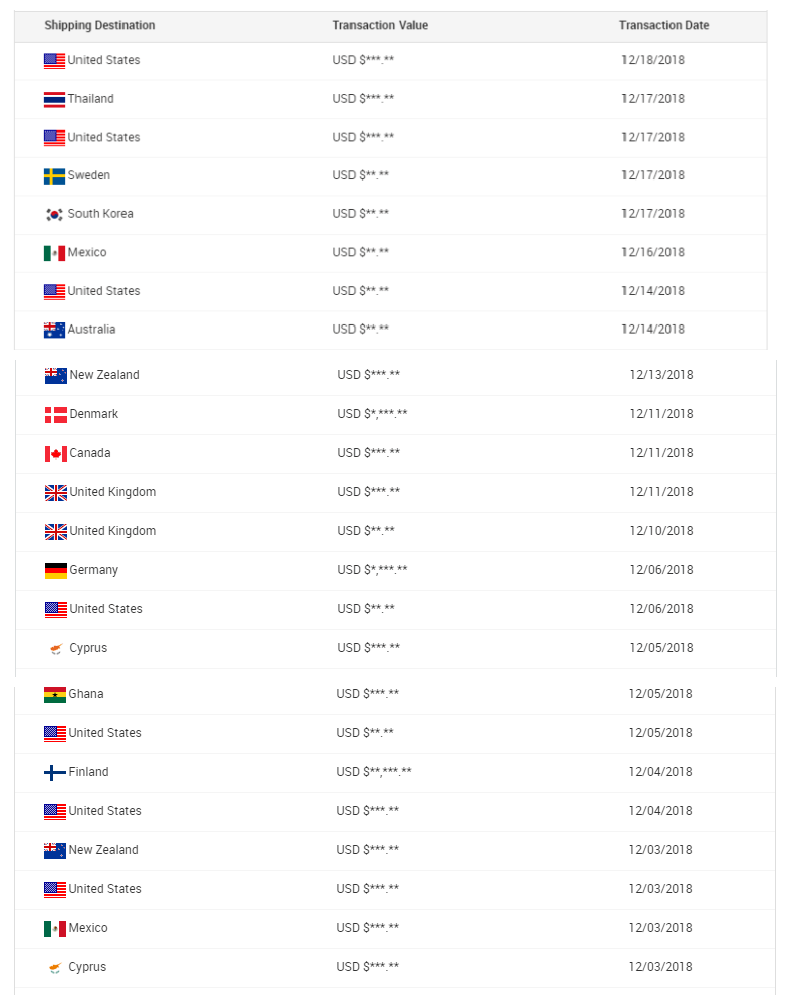The width and height of the screenshot is (794, 1005).
Task: Click the Sweden flag icon
Action: (54, 176)
